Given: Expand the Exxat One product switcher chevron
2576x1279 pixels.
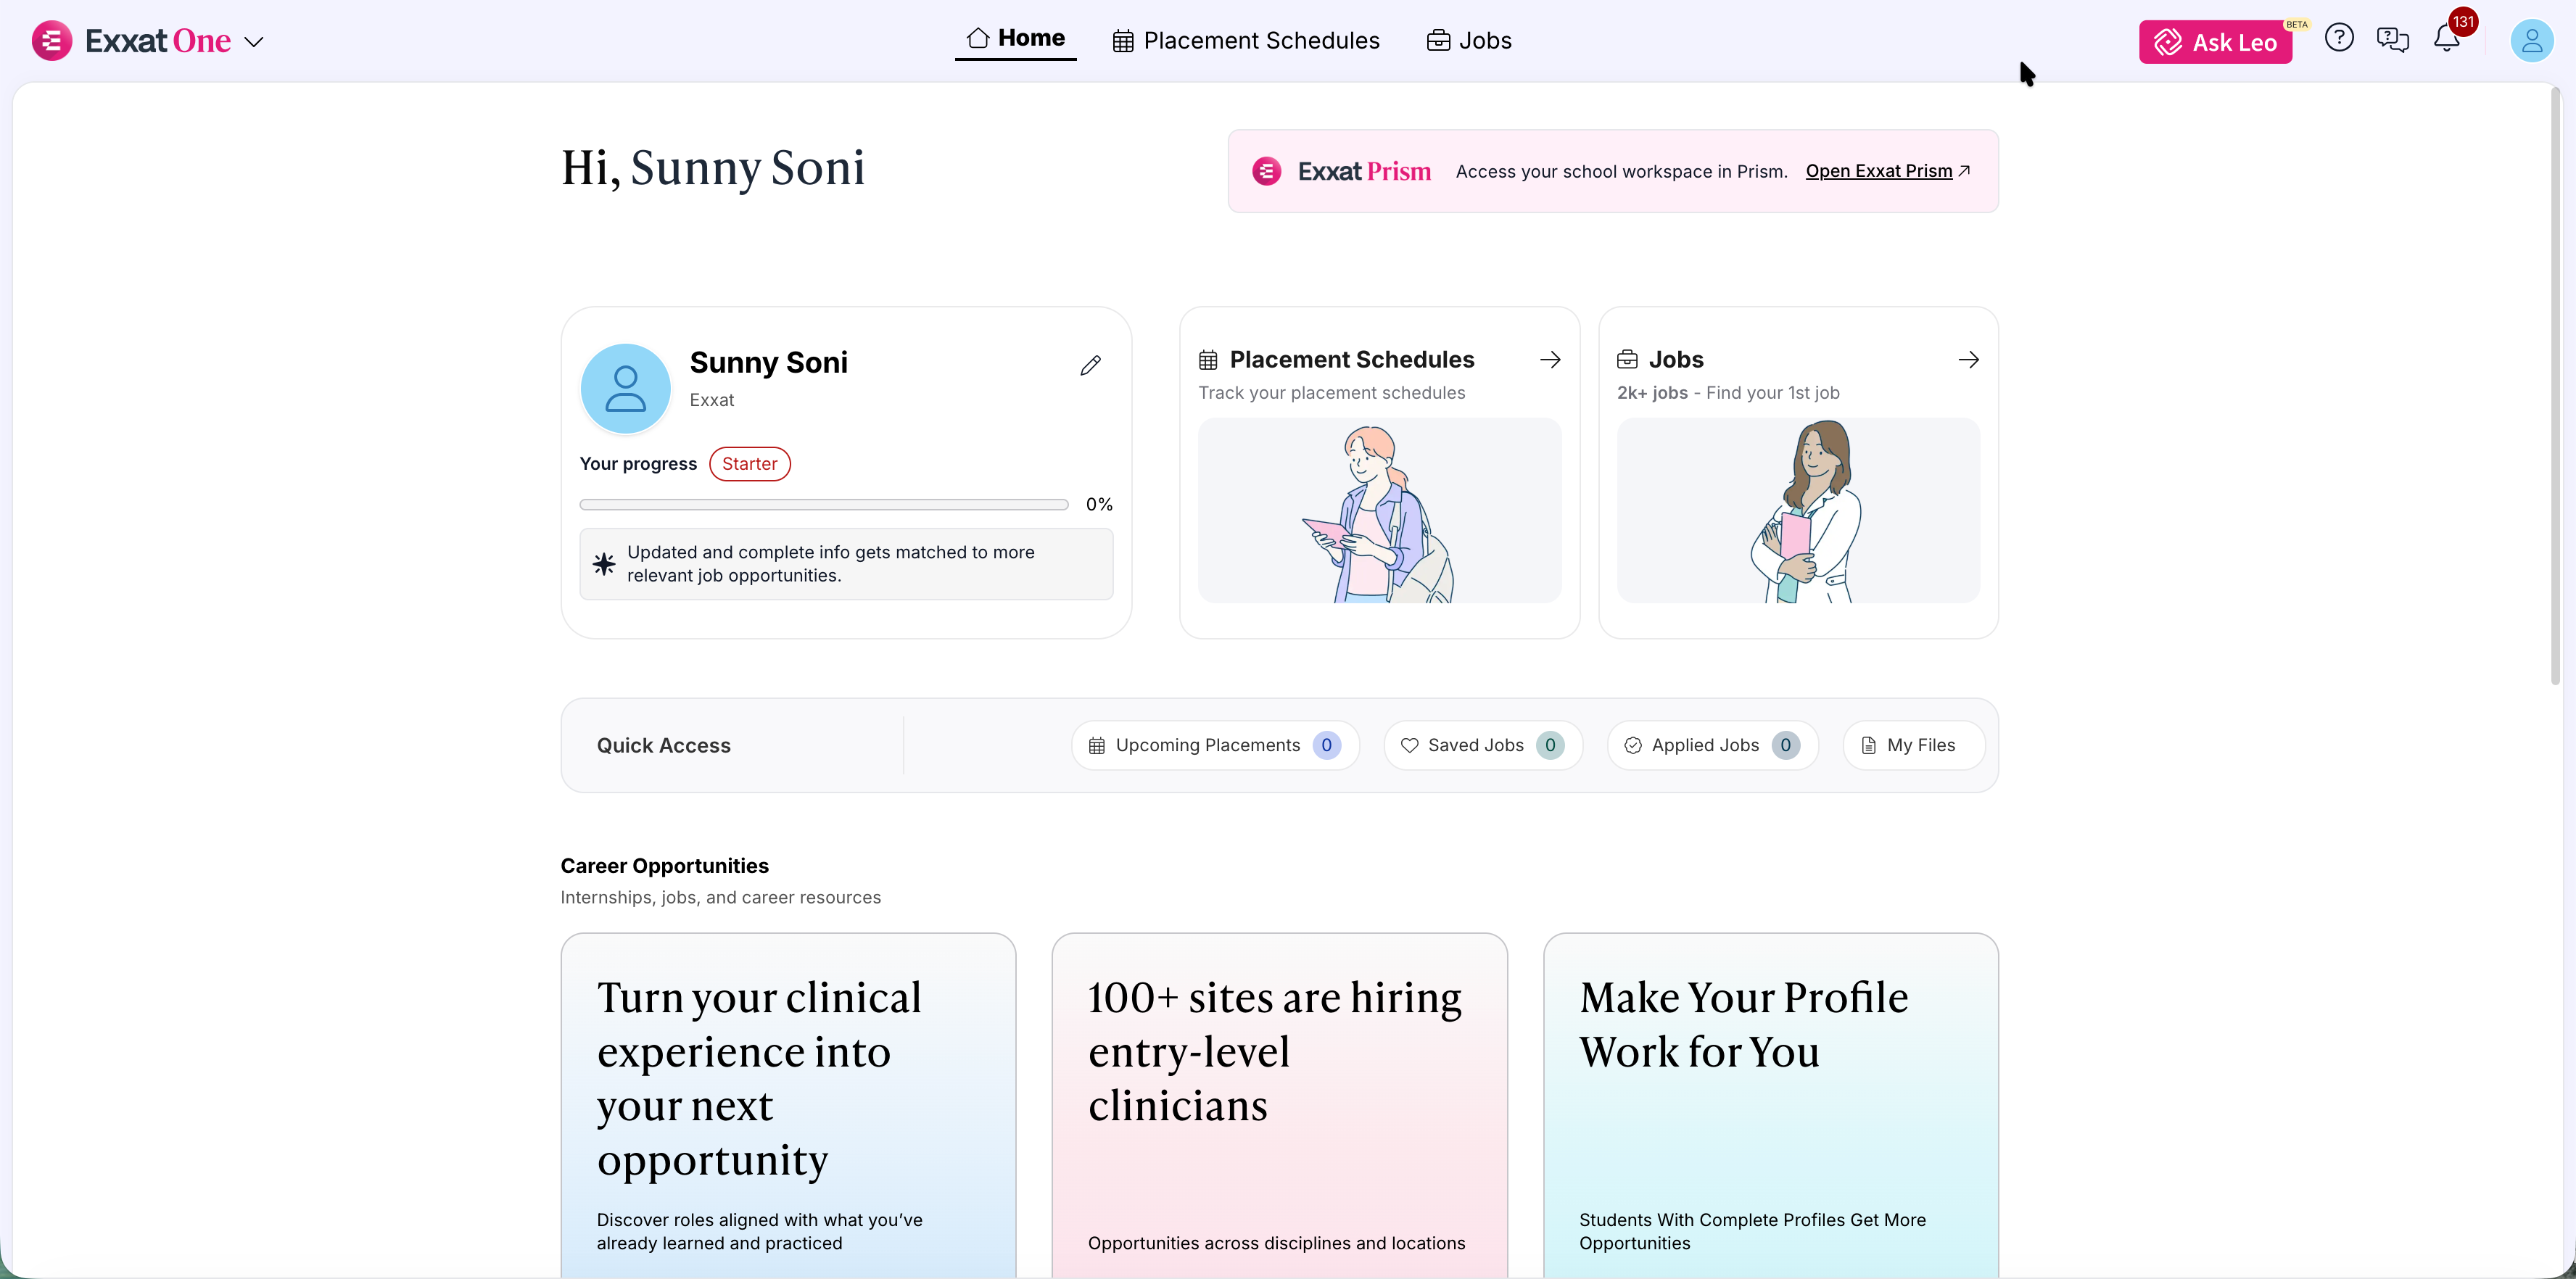Looking at the screenshot, I should point(254,42).
